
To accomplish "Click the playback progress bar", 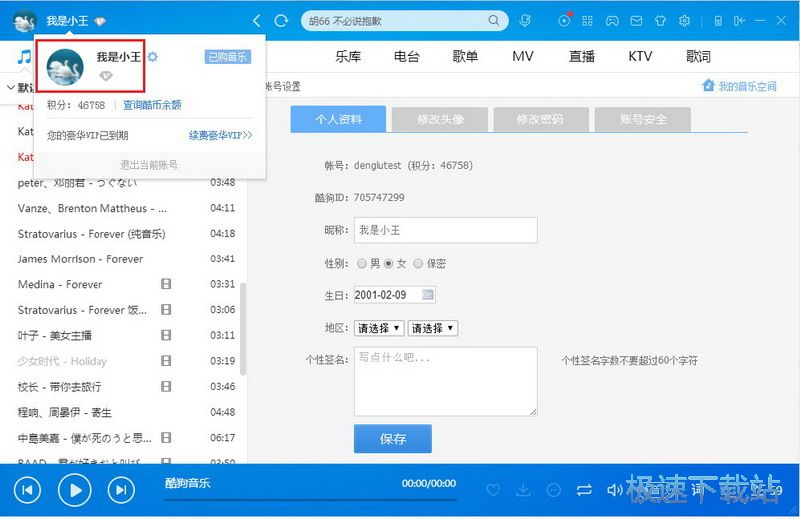I will tap(310, 500).
